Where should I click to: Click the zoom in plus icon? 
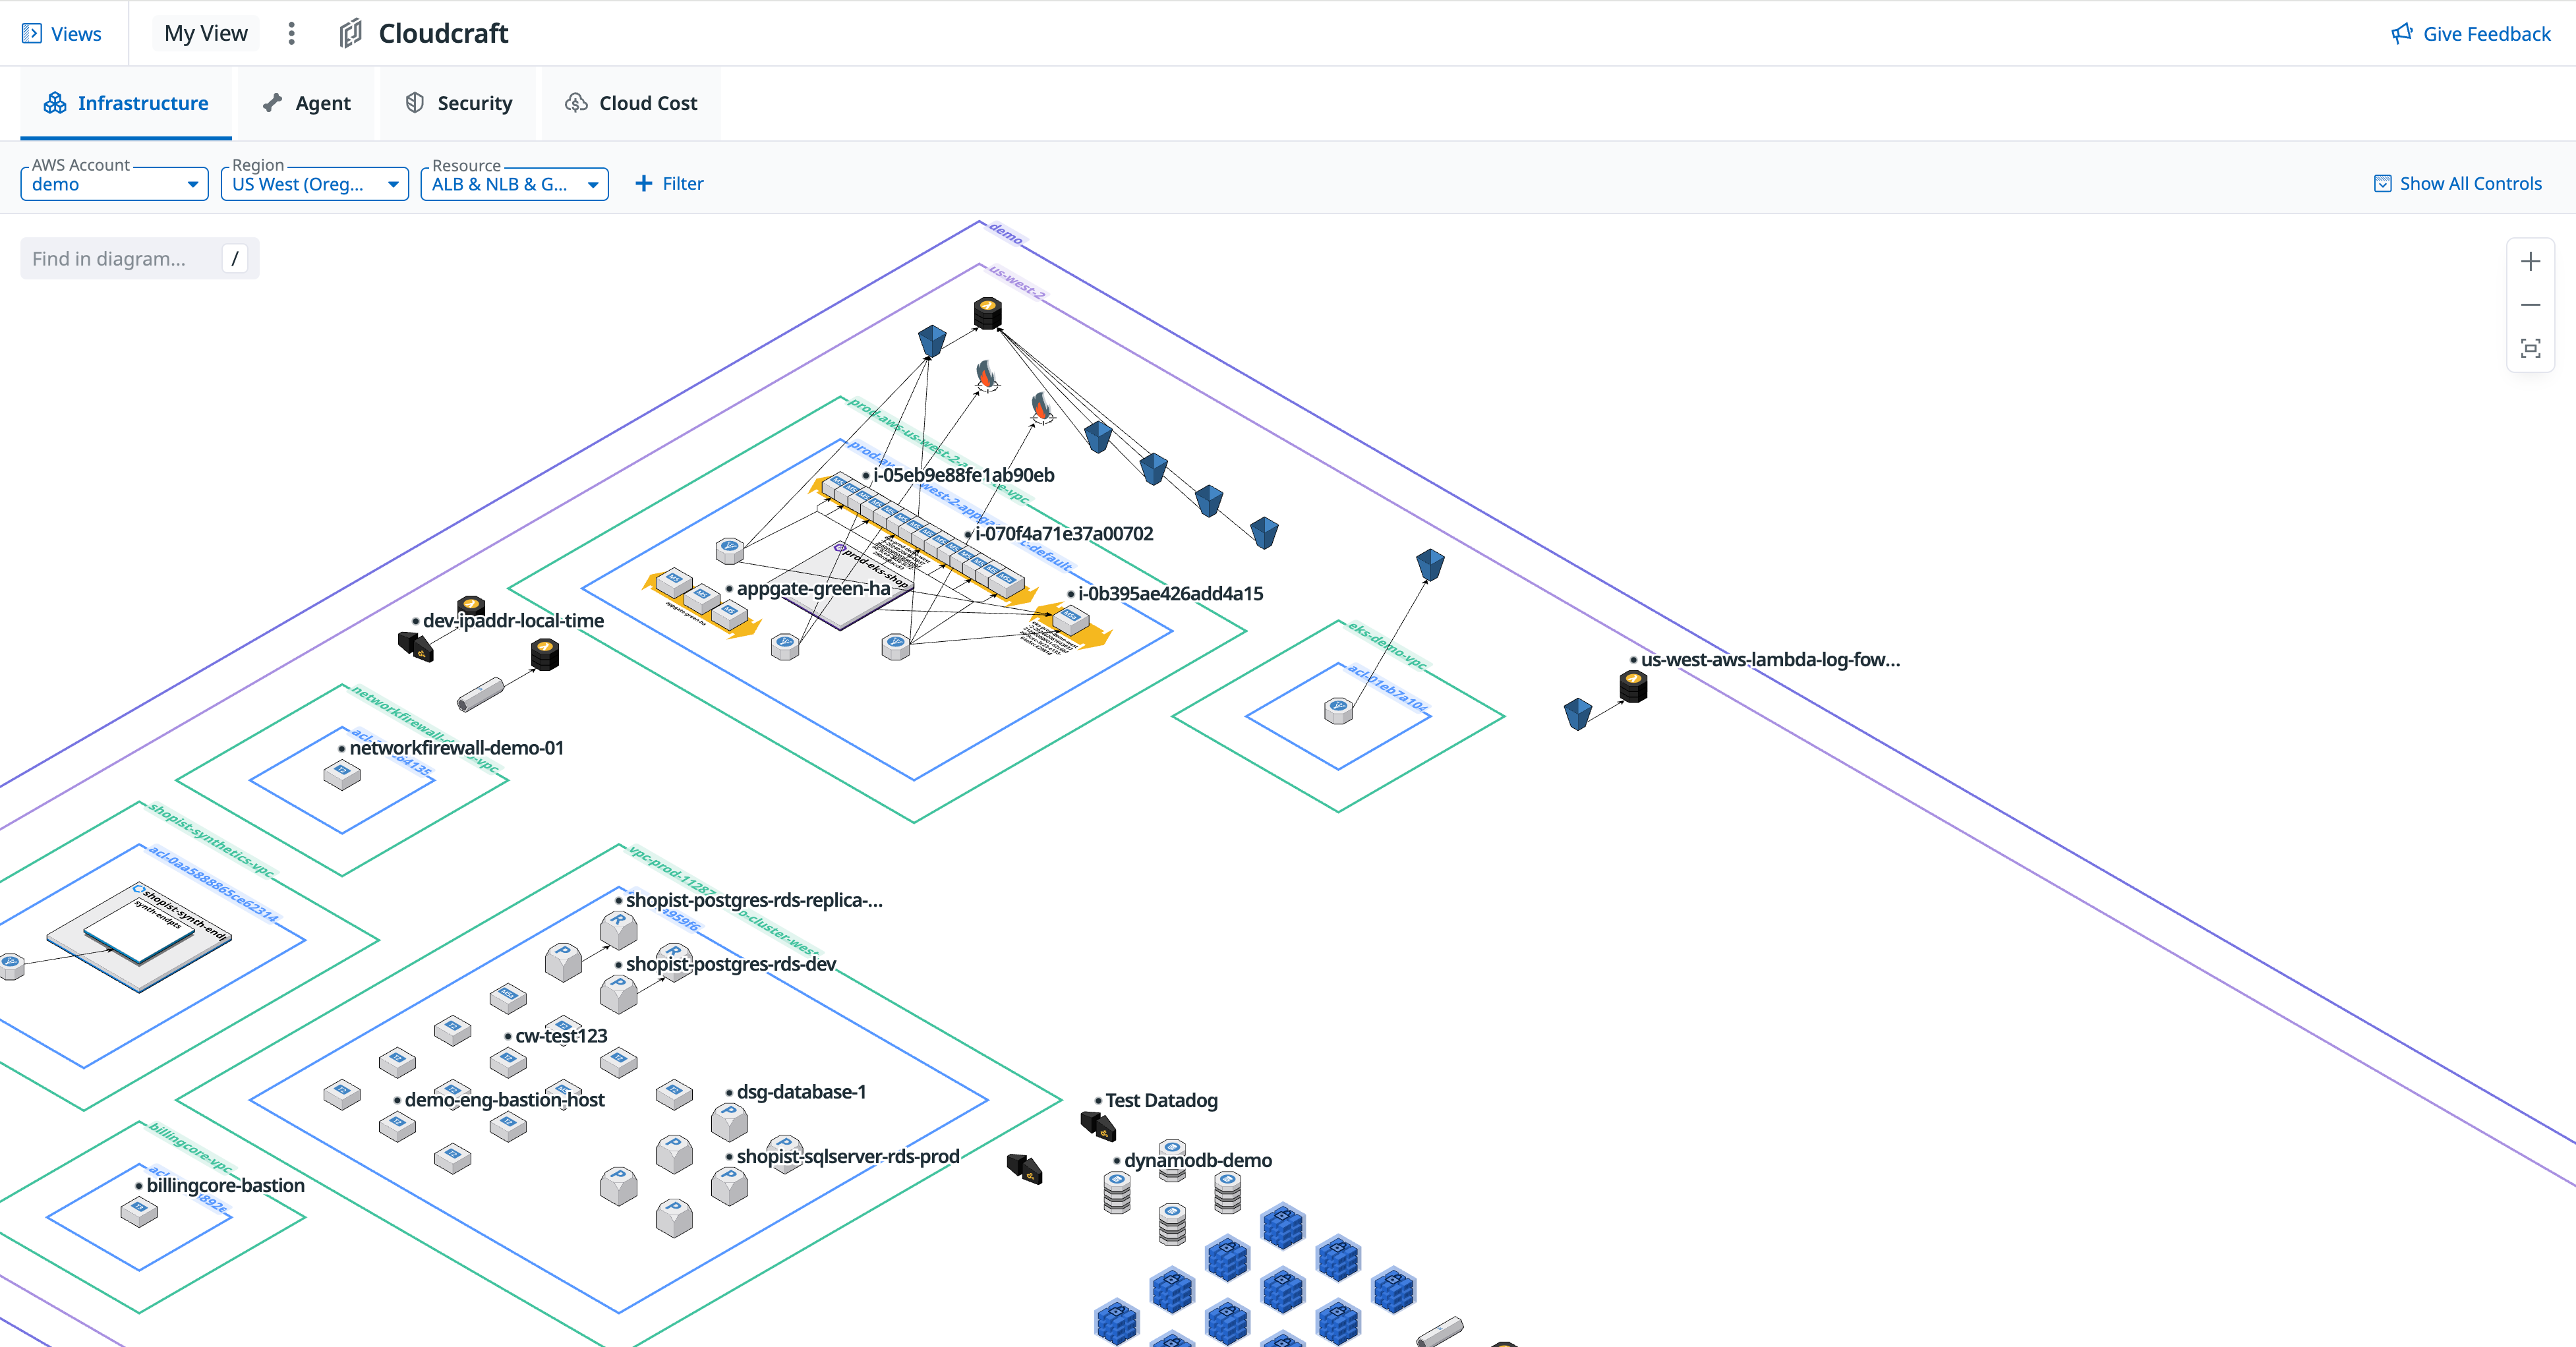tap(2530, 262)
